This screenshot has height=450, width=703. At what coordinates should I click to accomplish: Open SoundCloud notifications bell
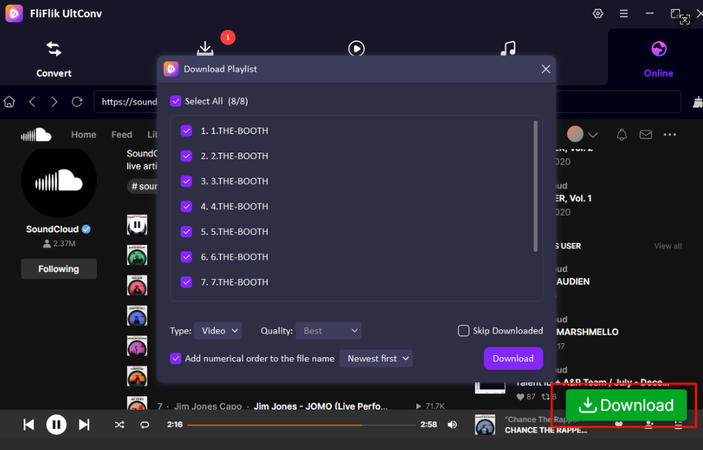tap(621, 134)
